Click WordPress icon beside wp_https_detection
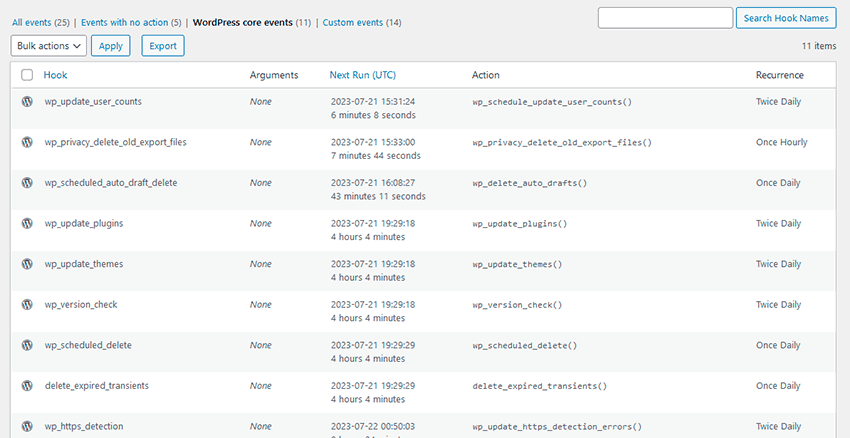Screen dimensions: 850x438 point(27,426)
